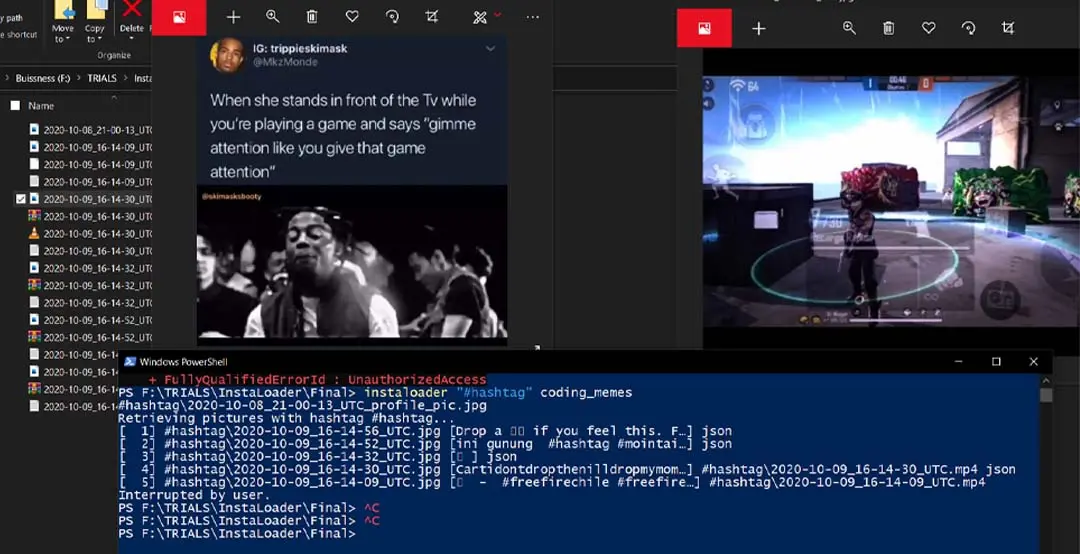Image resolution: width=1080 pixels, height=554 pixels.
Task: Open Edit & Create dropdown in left Photos
Action: [487, 17]
